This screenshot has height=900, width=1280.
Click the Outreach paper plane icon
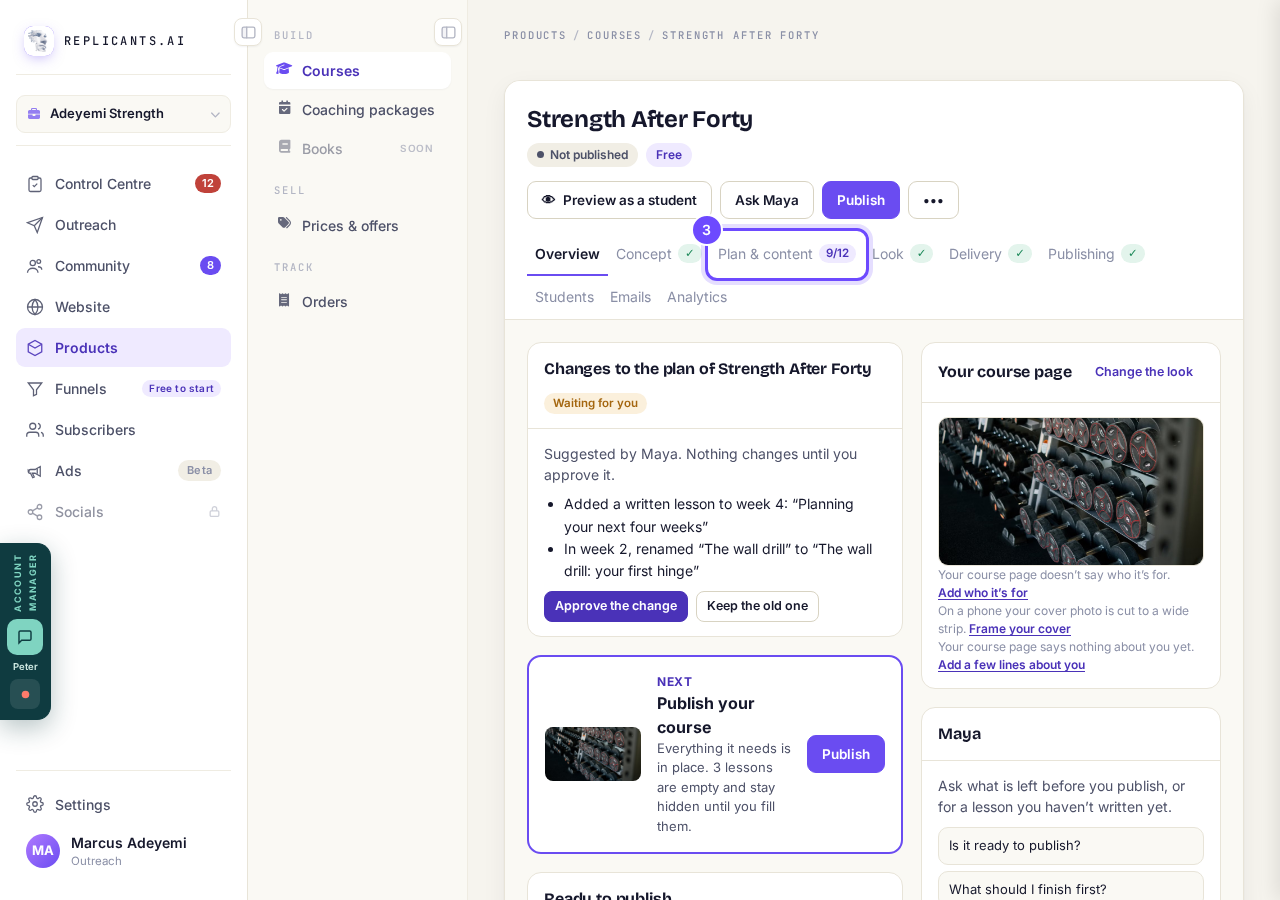pyautogui.click(x=35, y=225)
